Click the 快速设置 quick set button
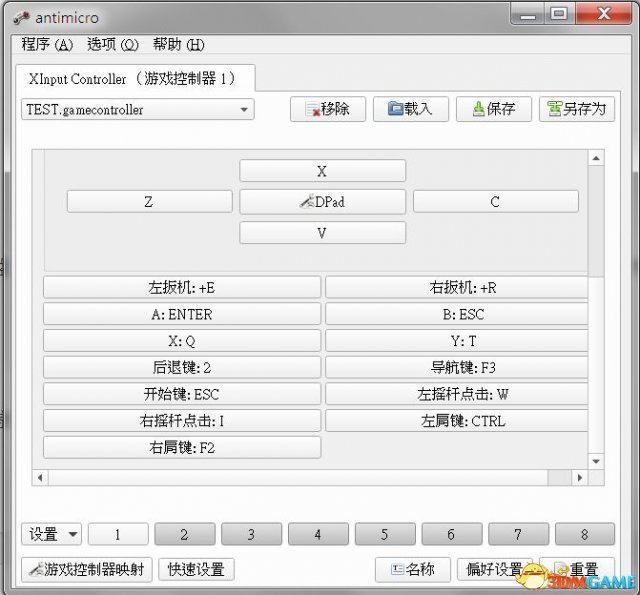This screenshot has width=640, height=595. coord(196,569)
